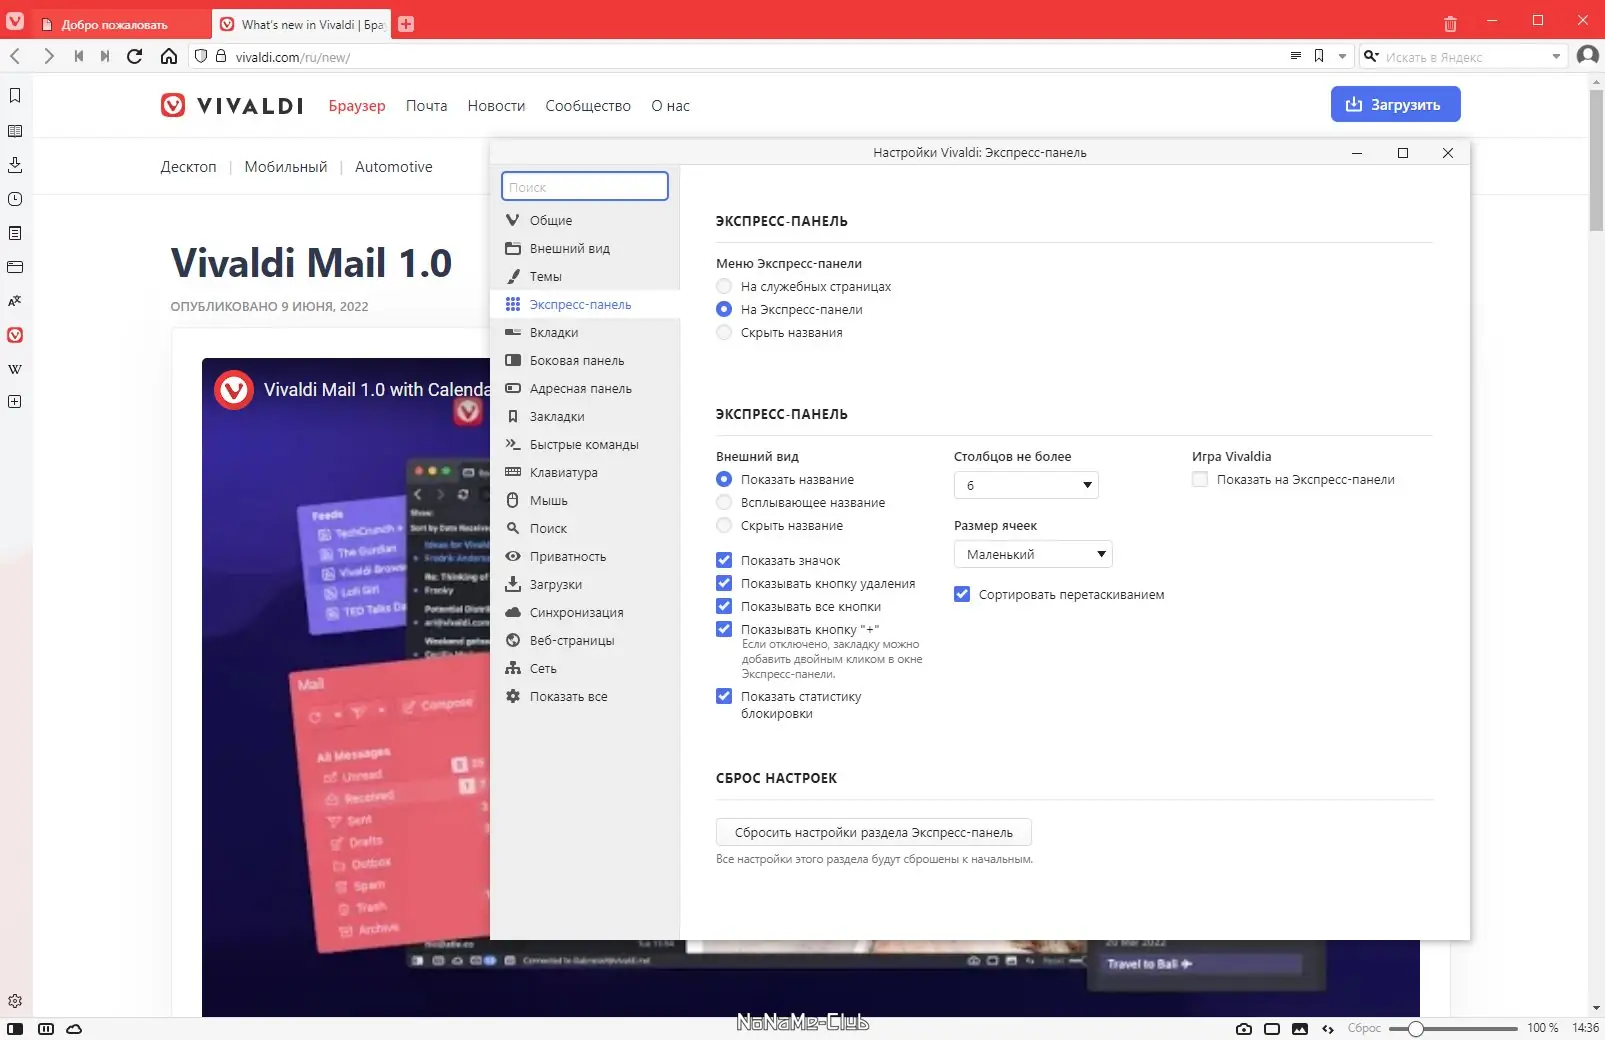This screenshot has height=1040, width=1605.
Task: Open the Windows side panel
Action: pyautogui.click(x=15, y=267)
